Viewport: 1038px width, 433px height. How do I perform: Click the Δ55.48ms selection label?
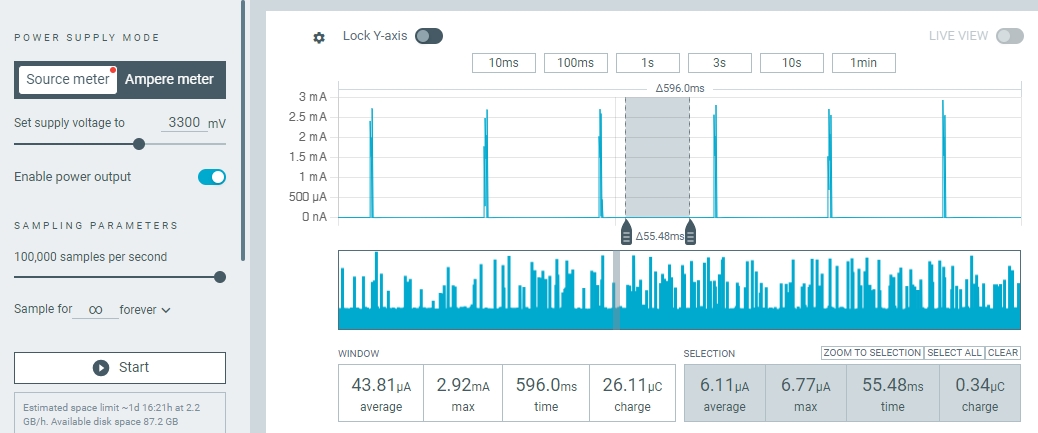coord(660,236)
